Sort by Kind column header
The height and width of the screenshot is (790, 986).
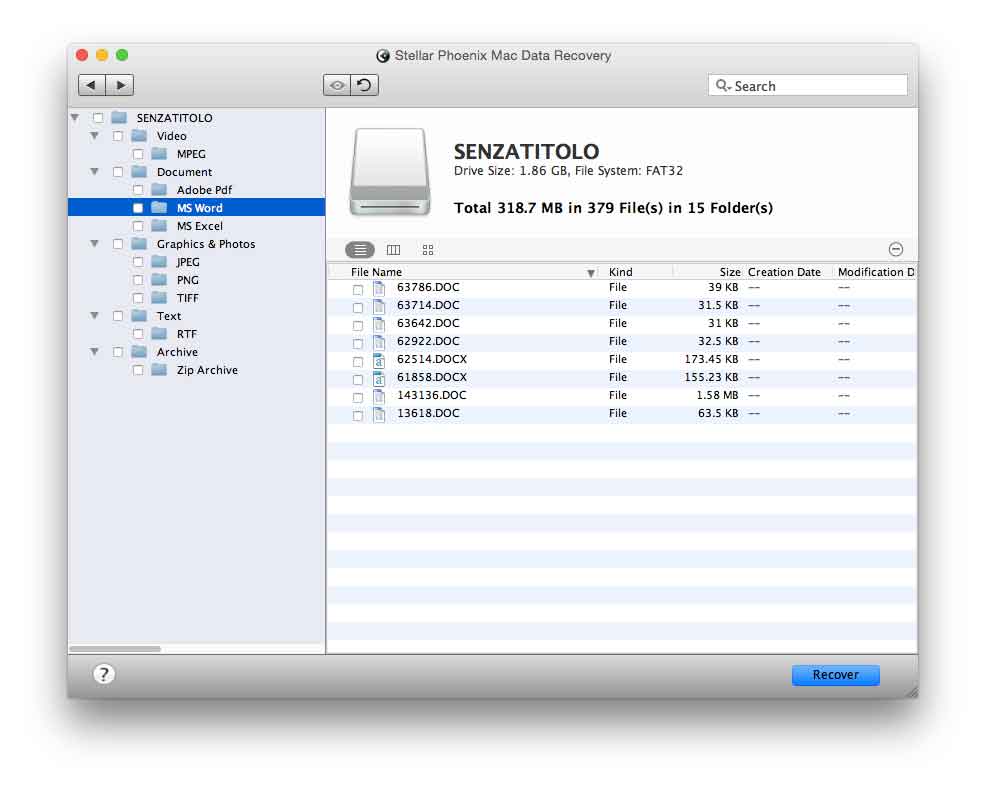pyautogui.click(x=635, y=272)
